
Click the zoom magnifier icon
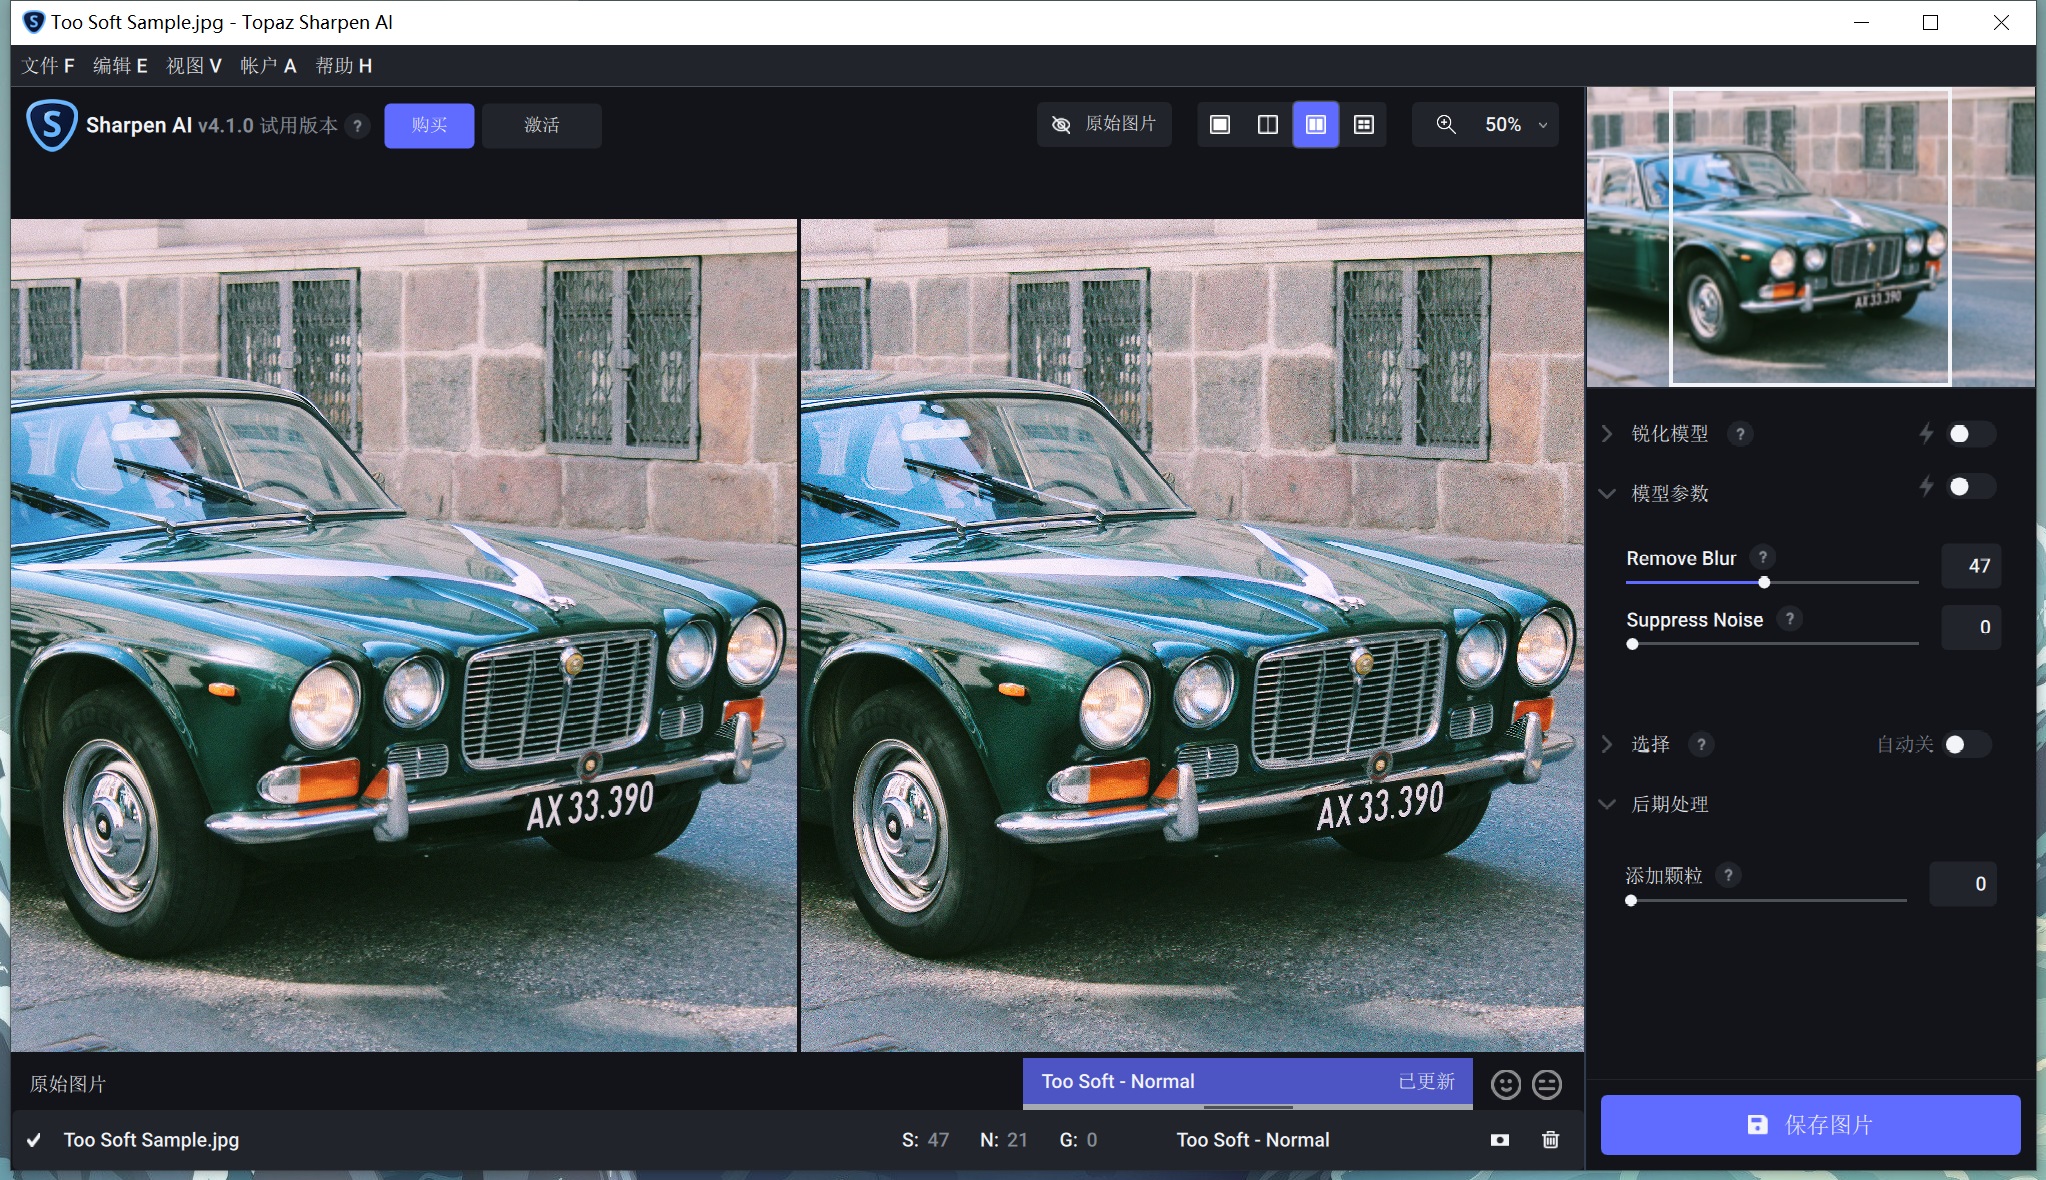tap(1446, 124)
